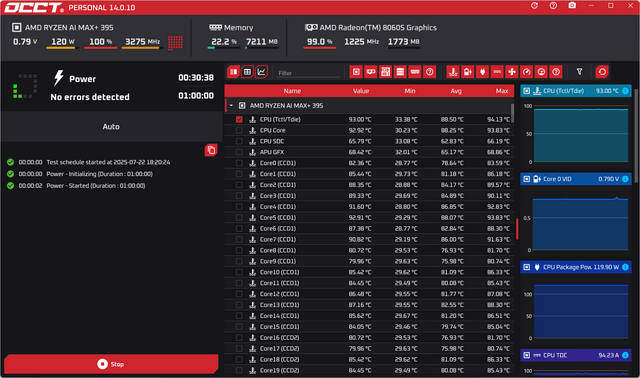The width and height of the screenshot is (640, 378).
Task: Open info for the Core 0 VID graph
Action: 625,179
